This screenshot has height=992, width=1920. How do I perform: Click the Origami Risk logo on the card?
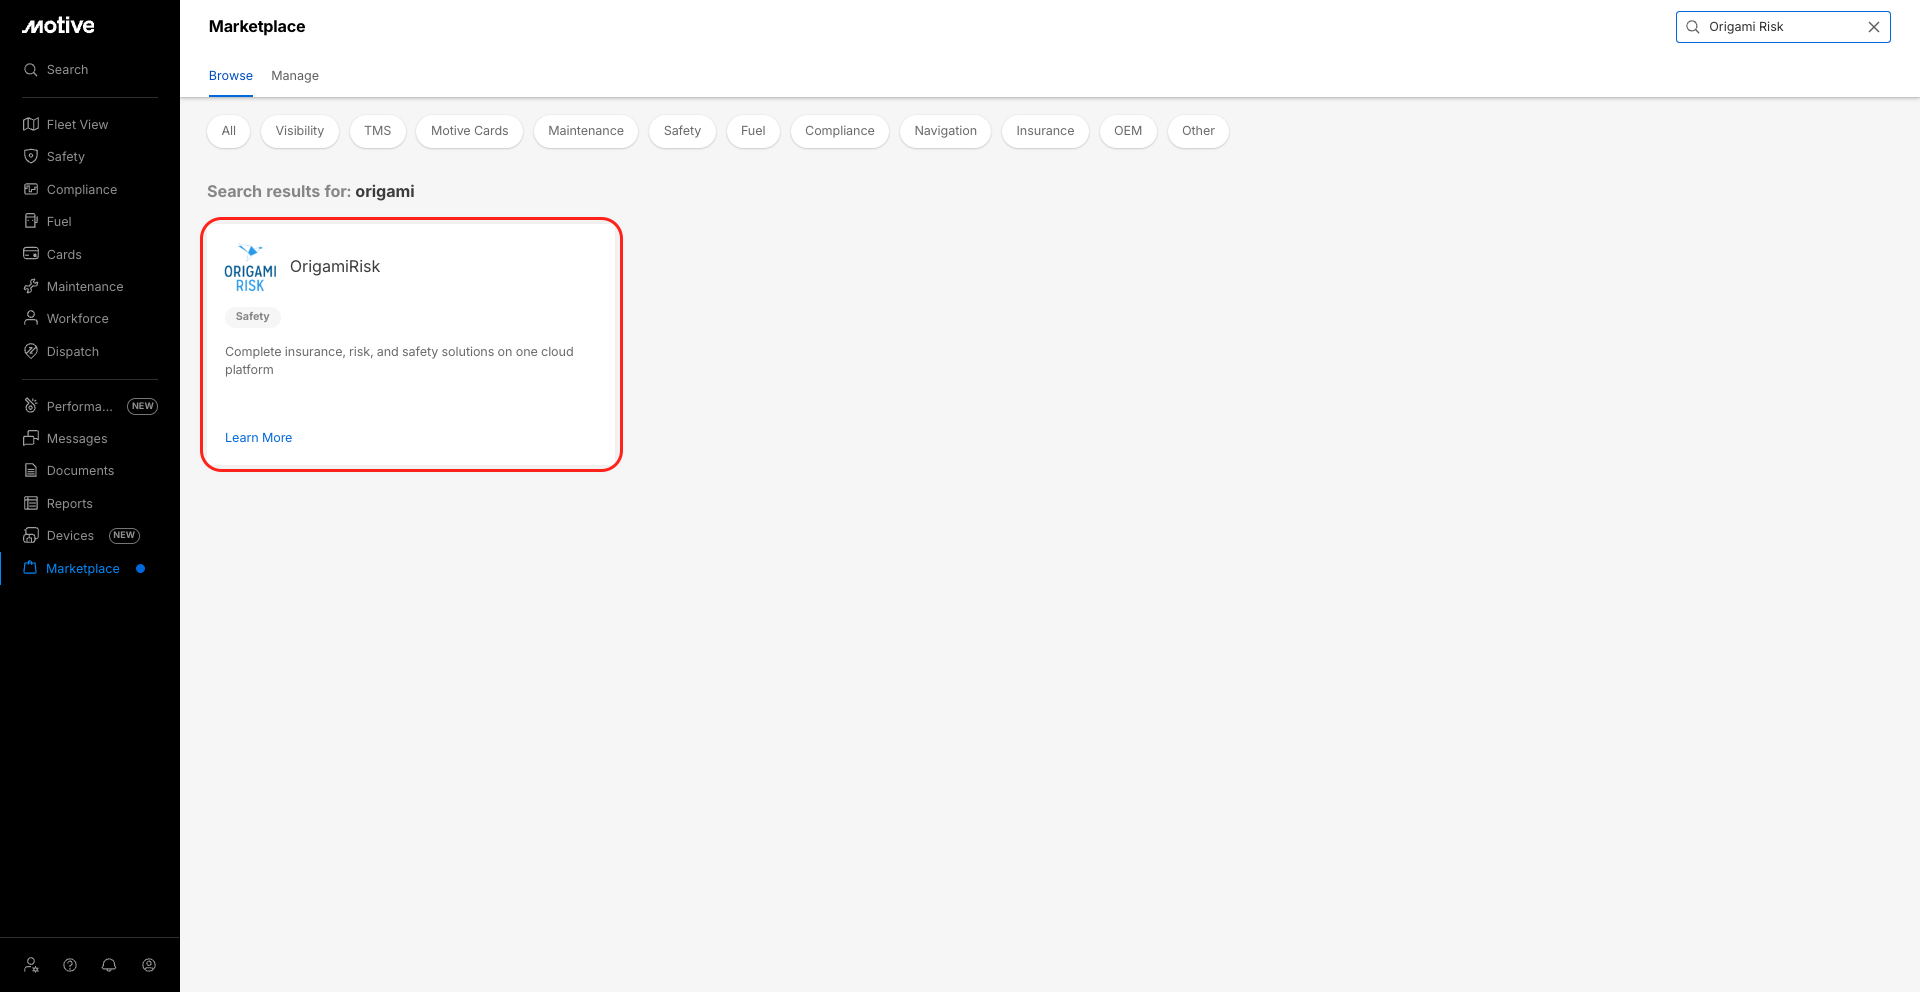(250, 268)
